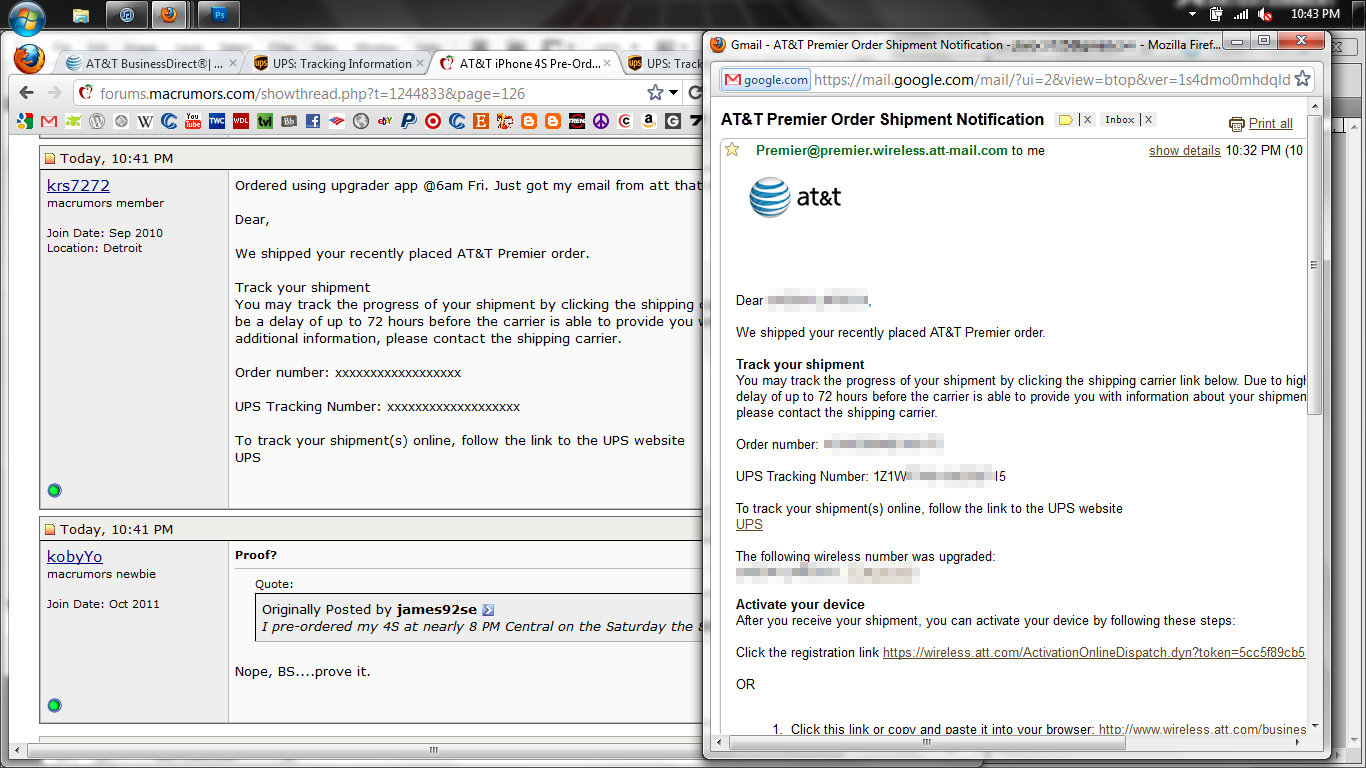Bookmark macrumors page with star icon
1366x768 pixels.
(655, 93)
